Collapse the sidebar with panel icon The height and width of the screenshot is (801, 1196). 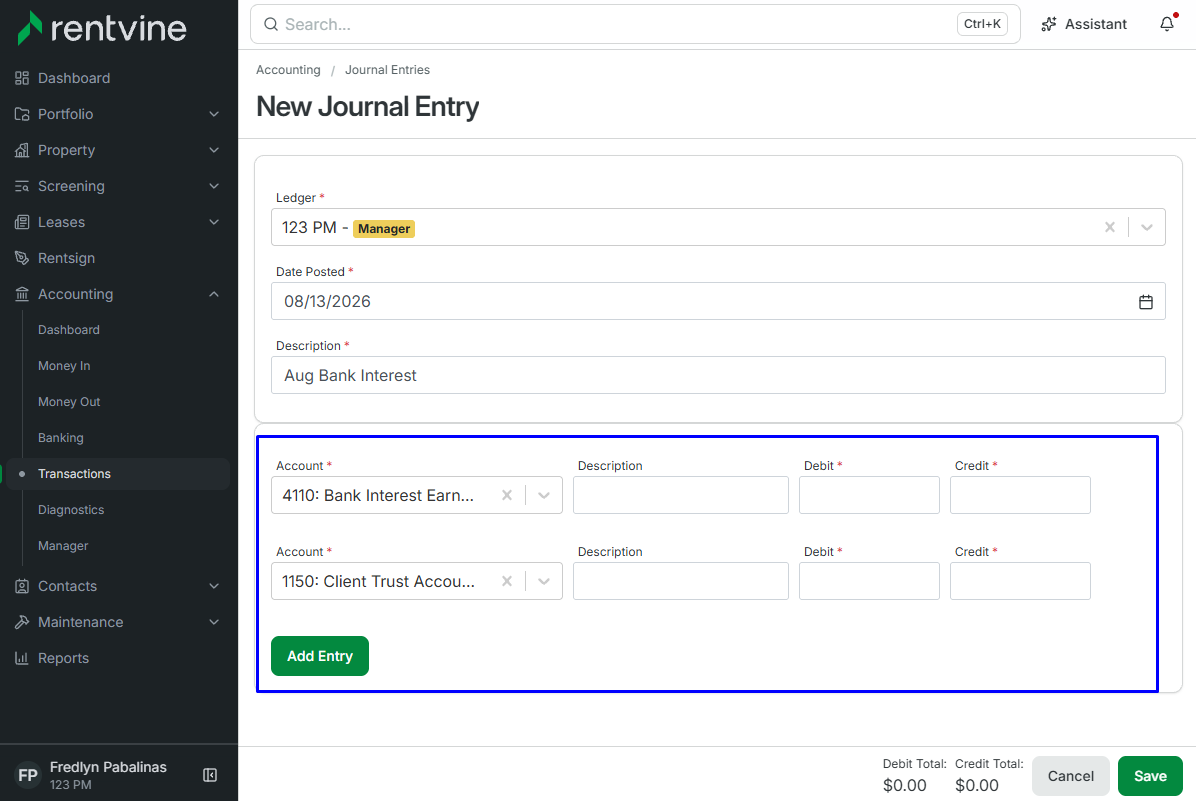[211, 775]
